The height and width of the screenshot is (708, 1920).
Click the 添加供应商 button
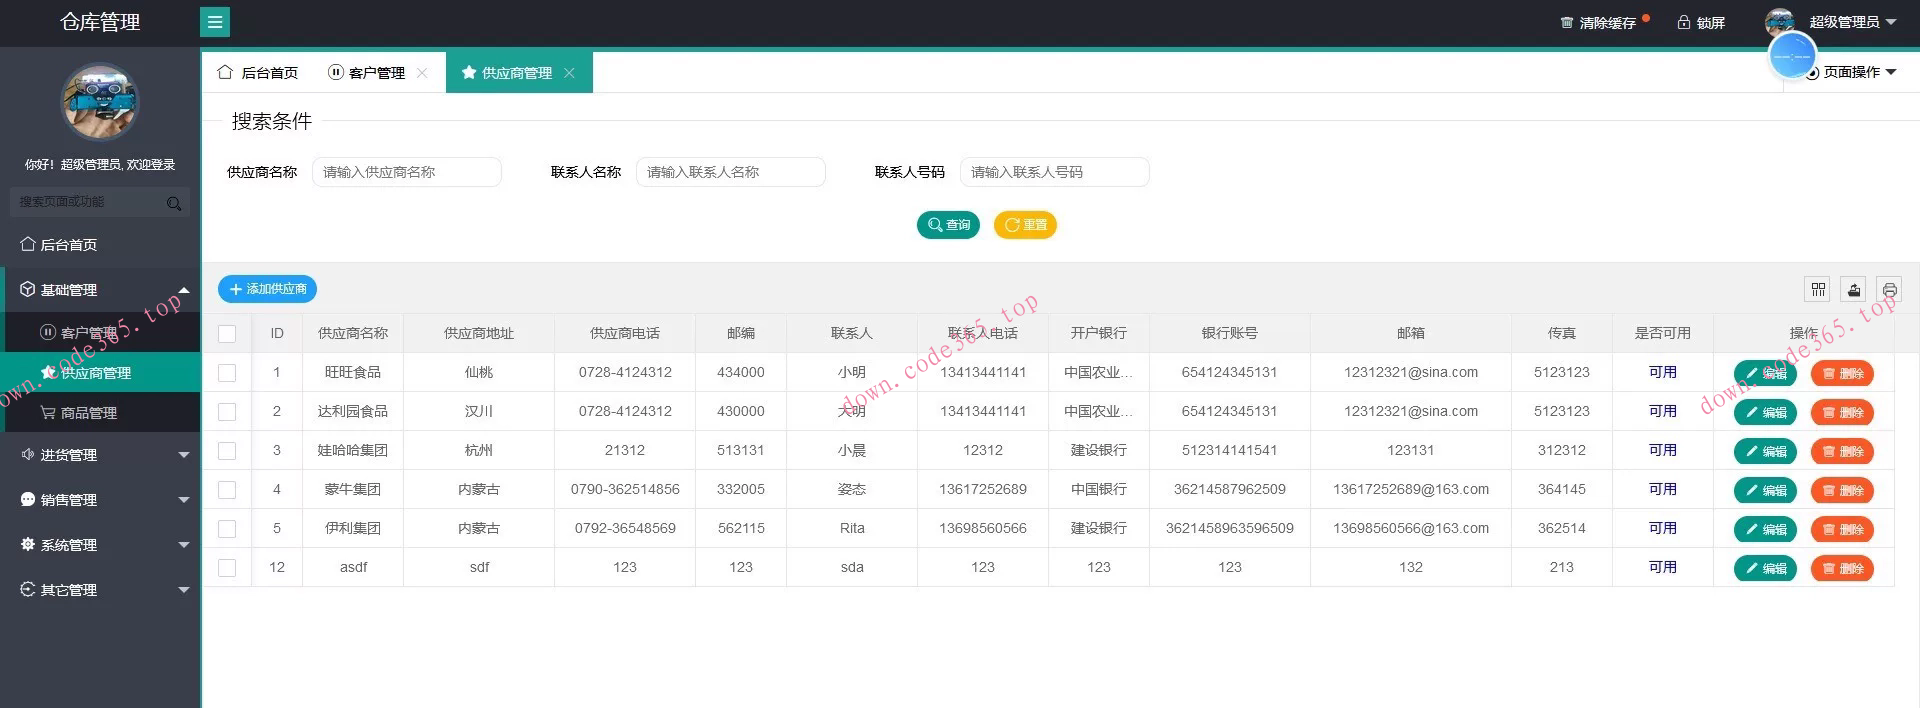pos(267,289)
